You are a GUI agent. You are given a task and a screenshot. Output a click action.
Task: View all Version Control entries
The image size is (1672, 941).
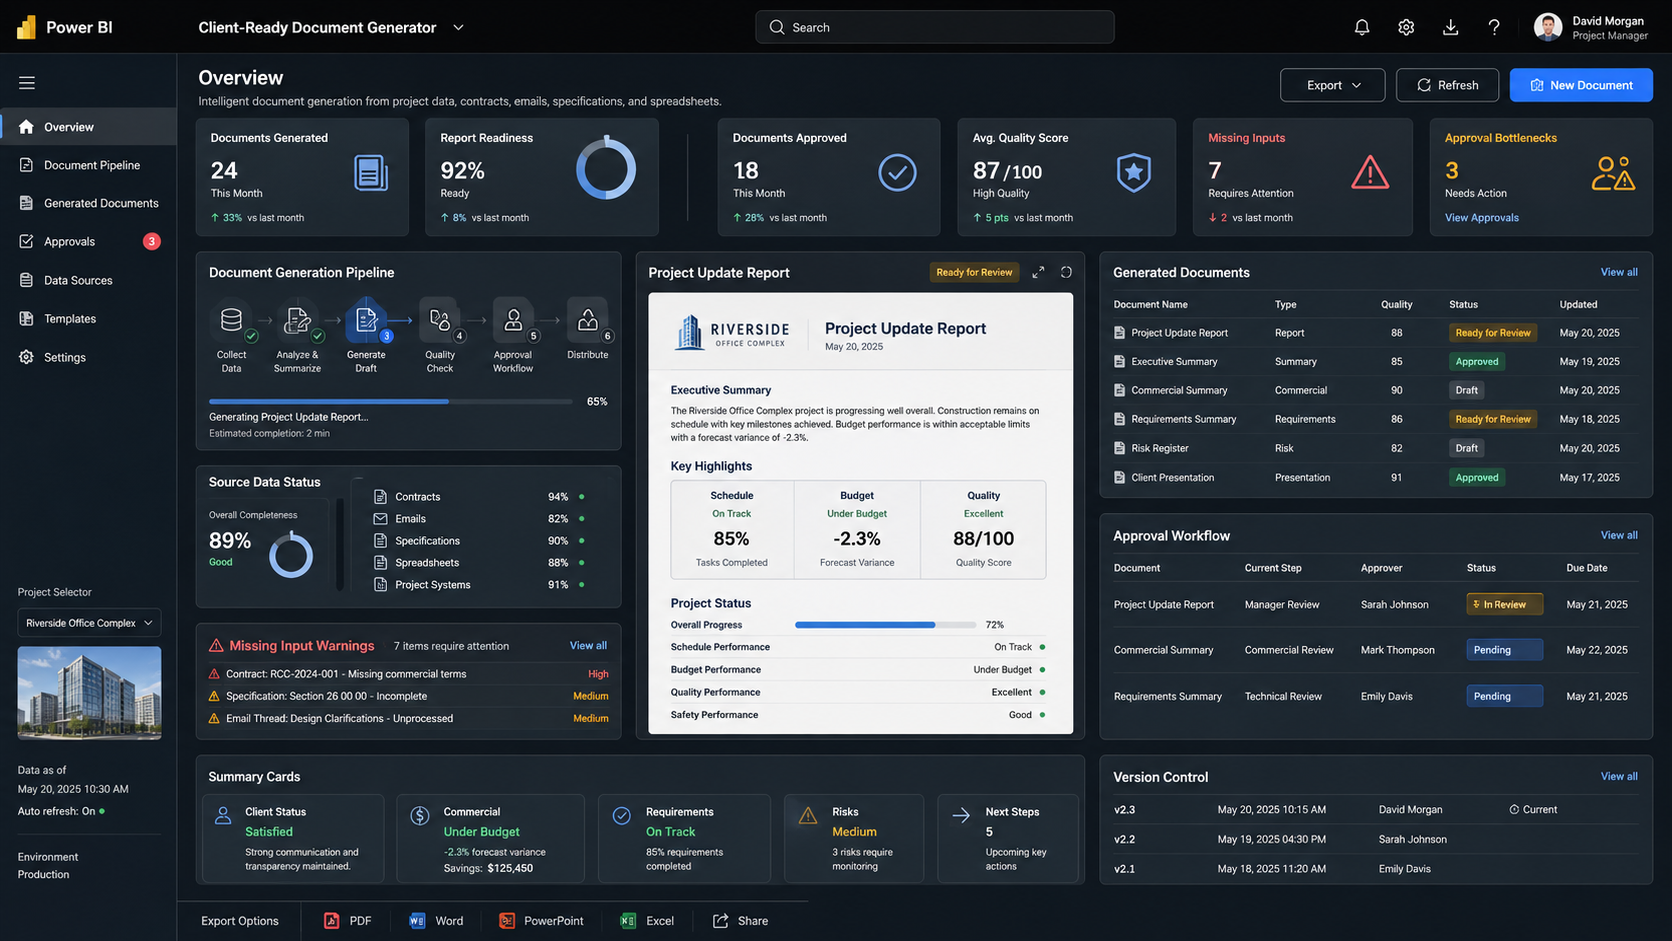click(x=1618, y=776)
